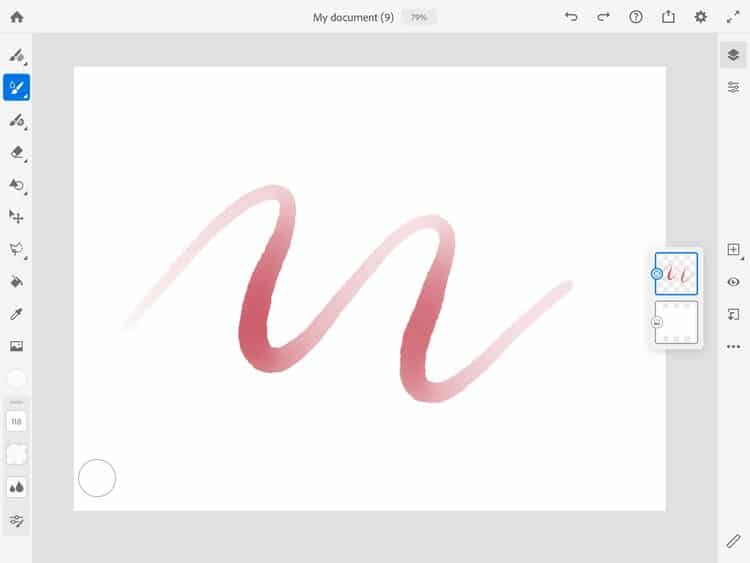Open the layer clipping/import icon
750x563 pixels.
click(733, 314)
